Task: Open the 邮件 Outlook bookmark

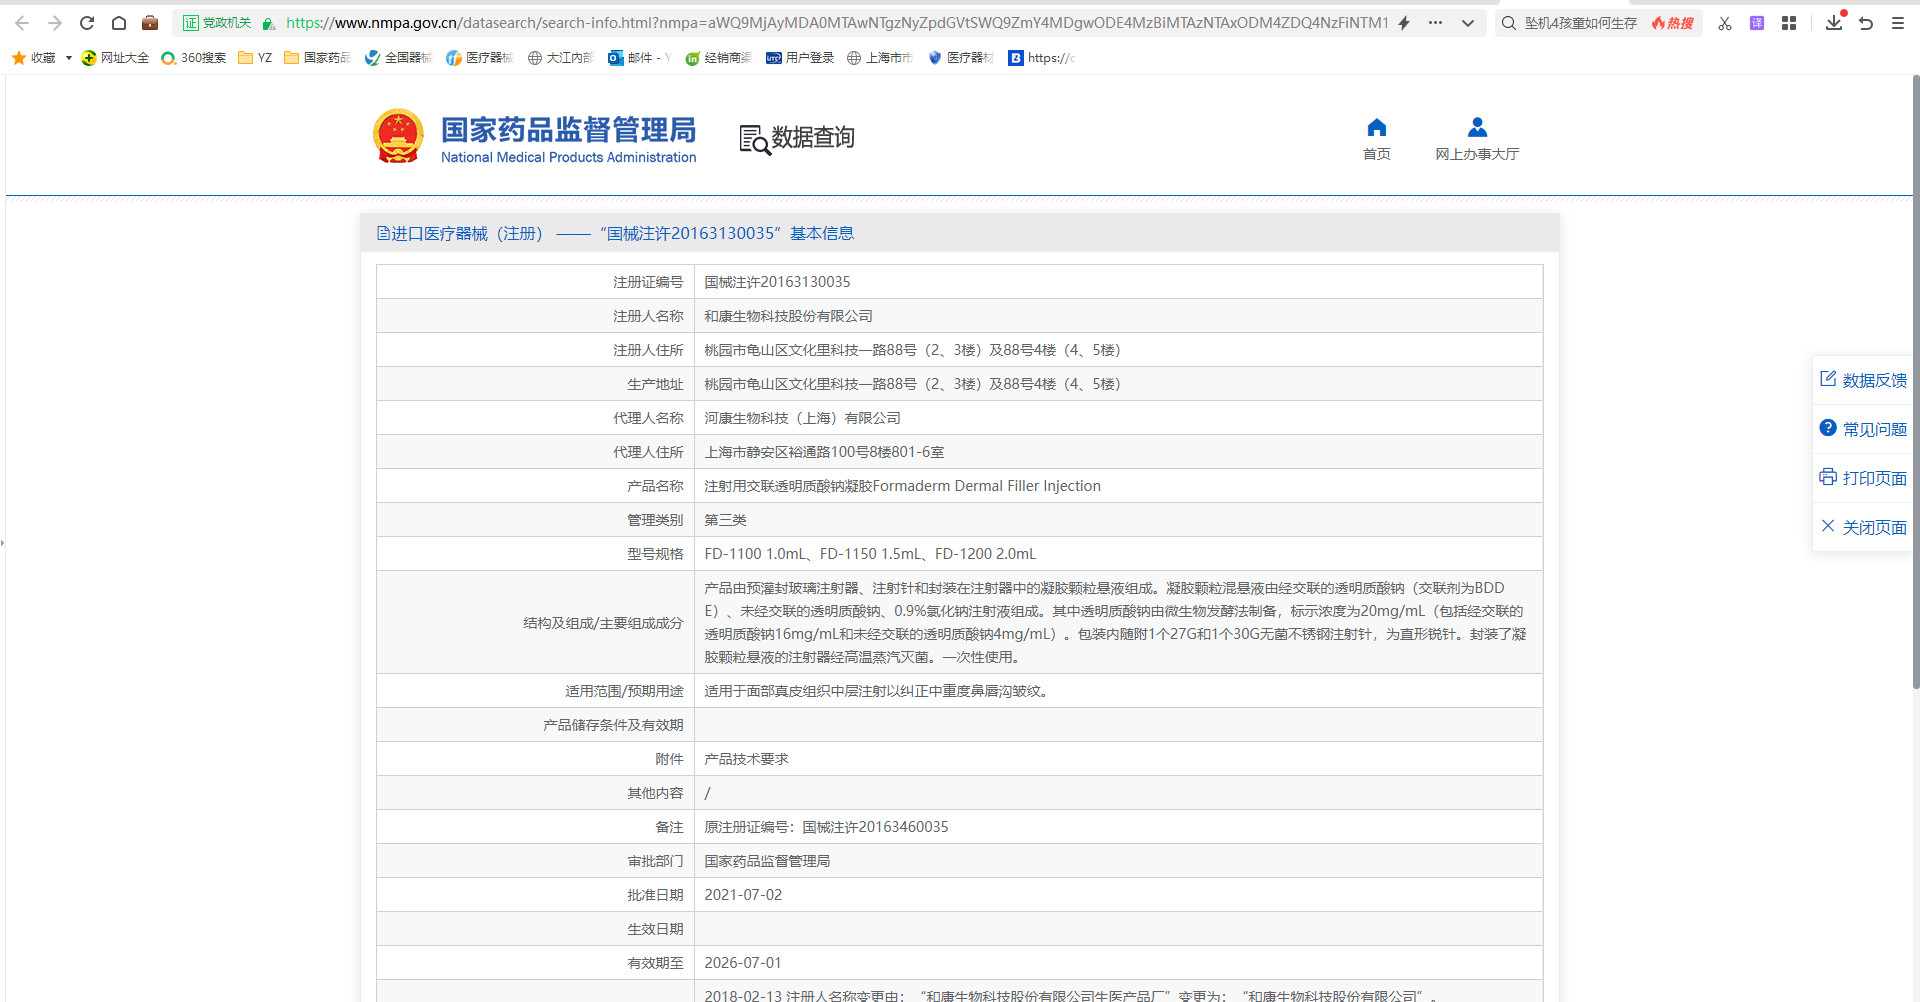Action: [640, 58]
